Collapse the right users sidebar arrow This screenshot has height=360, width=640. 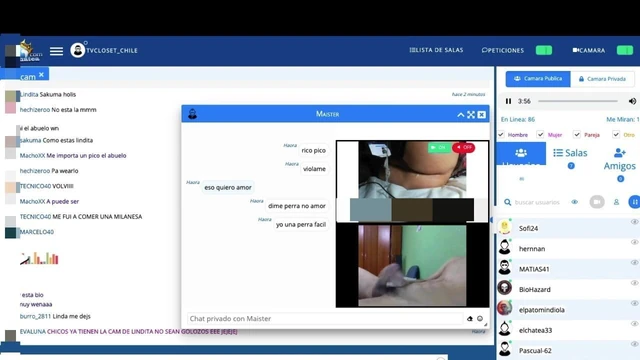(x=492, y=220)
